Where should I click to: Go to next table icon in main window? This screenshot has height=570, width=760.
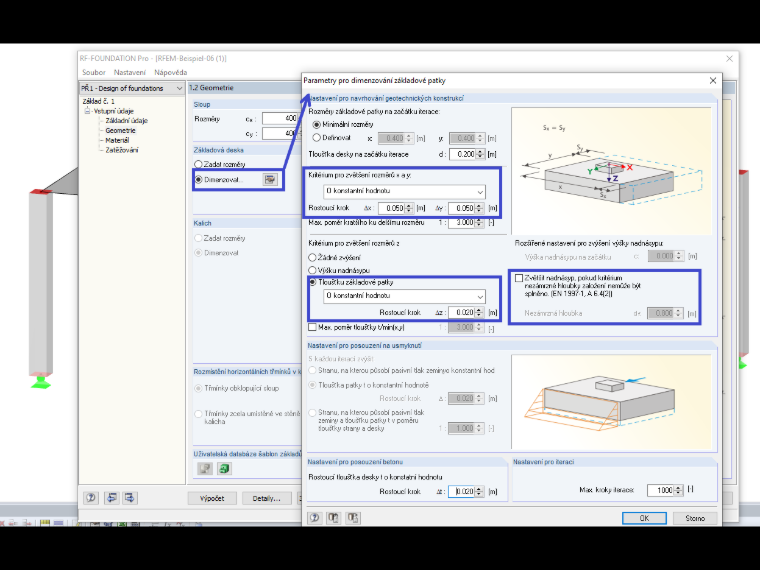129,498
